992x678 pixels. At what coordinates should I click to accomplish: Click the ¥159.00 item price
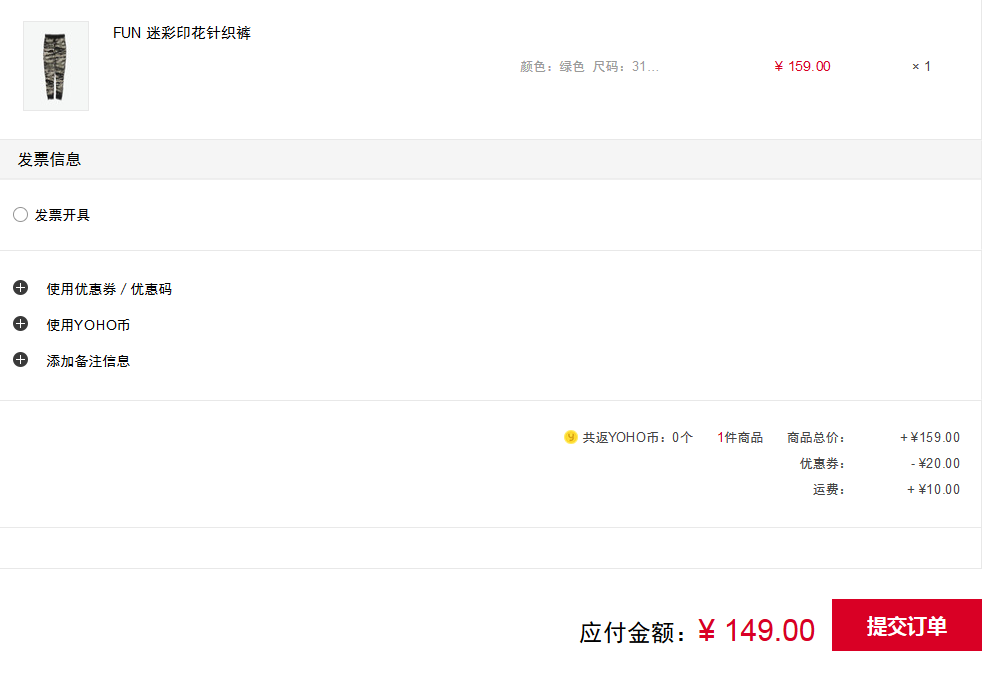(x=802, y=66)
